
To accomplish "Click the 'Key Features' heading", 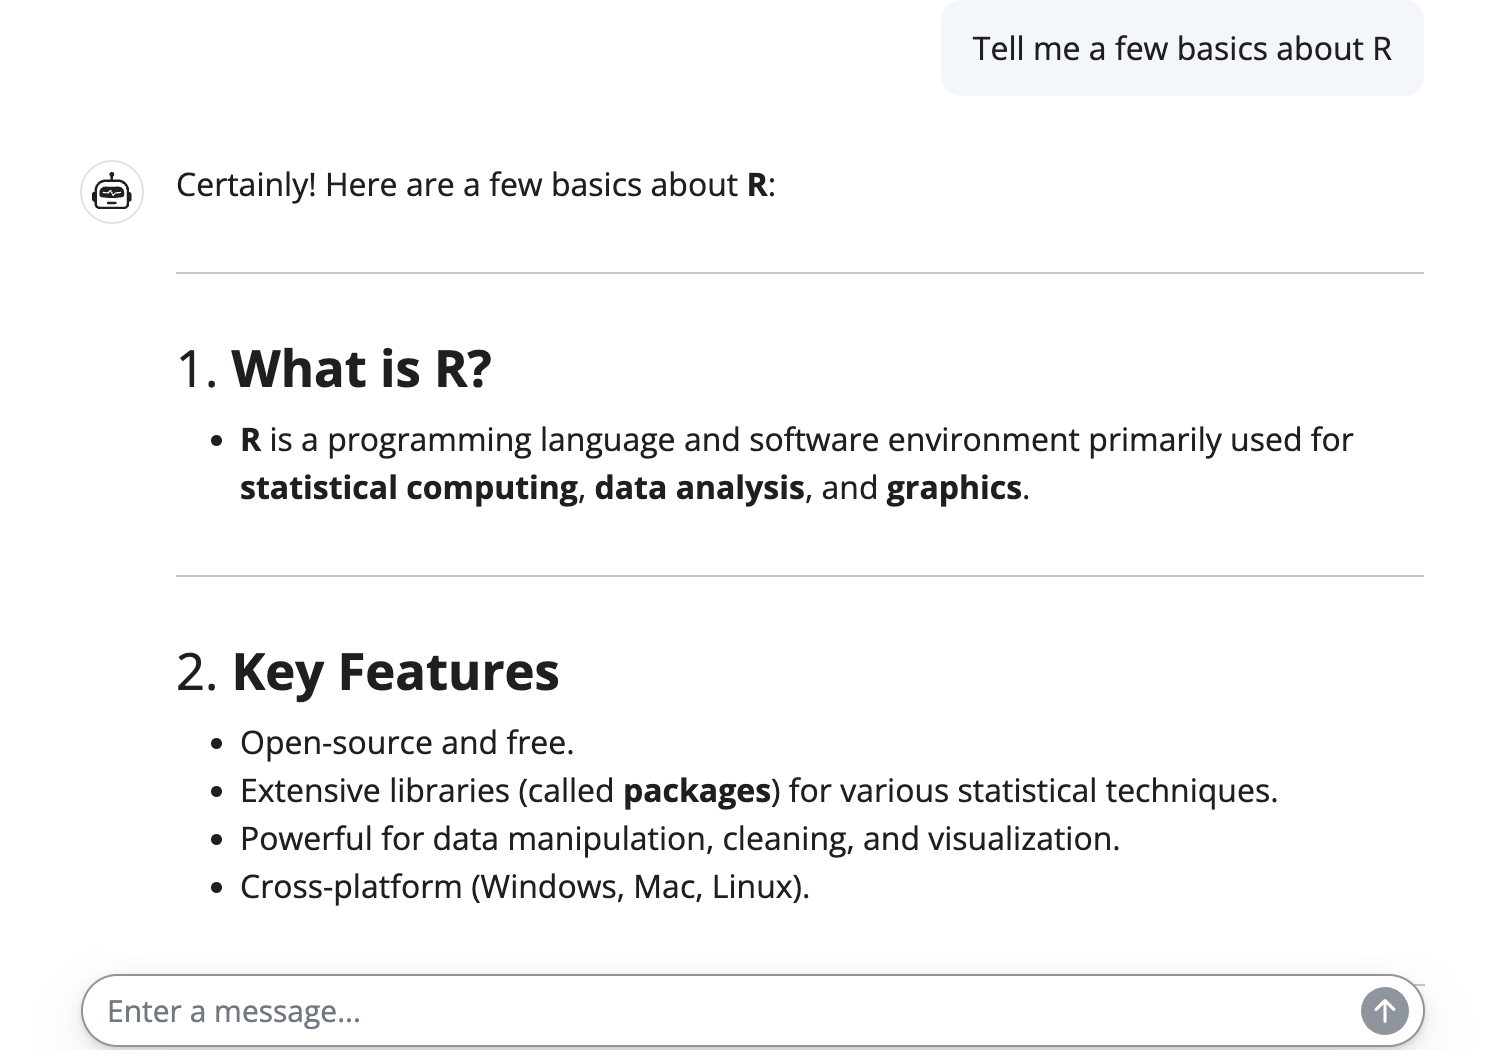I will click(x=395, y=672).
